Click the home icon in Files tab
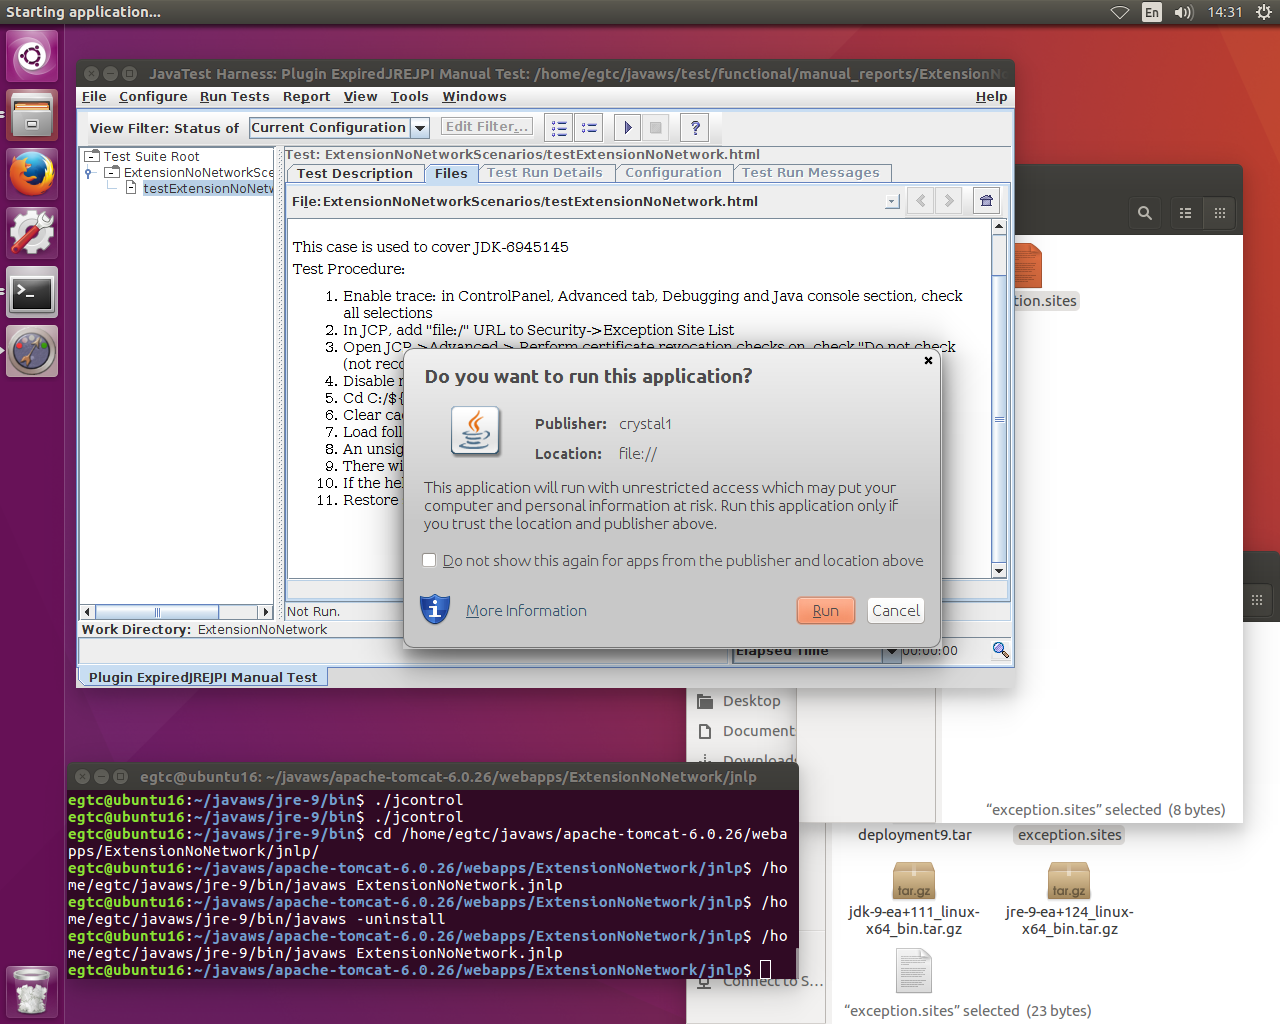 (x=986, y=201)
